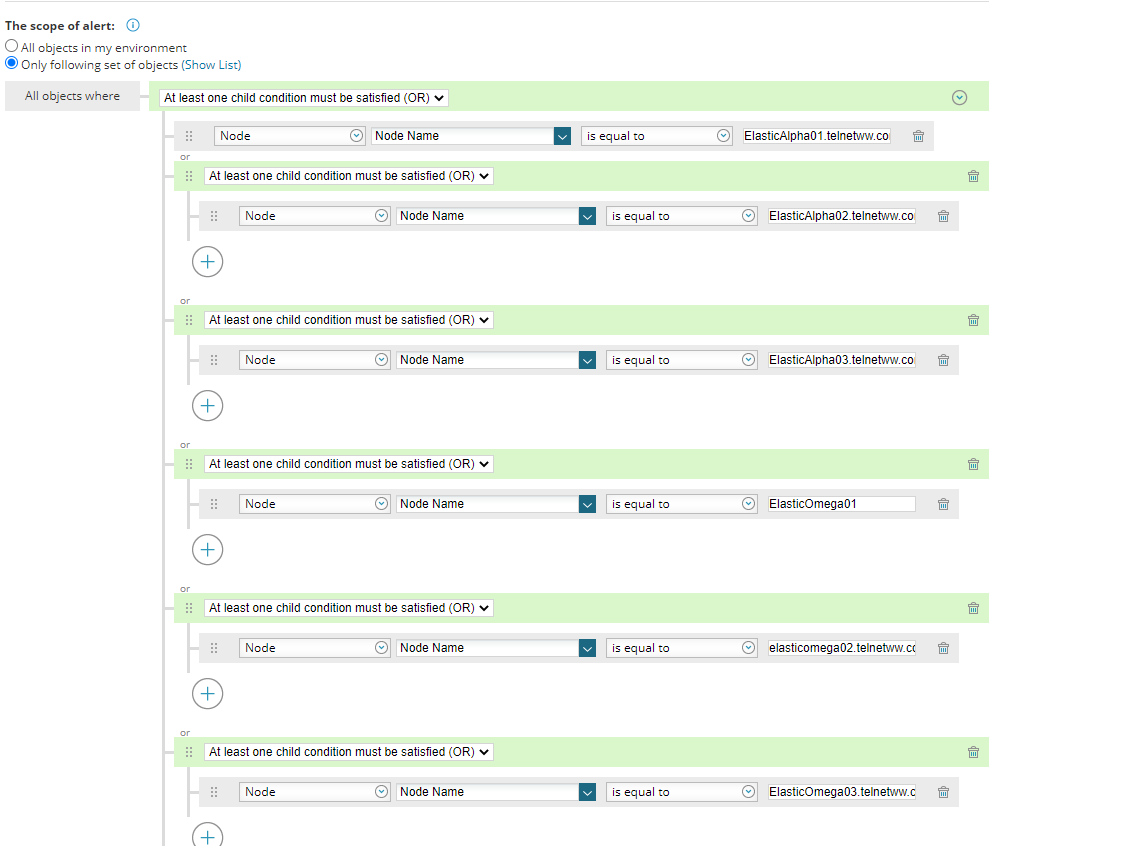Open OR group dropdown above elasticomega02 condition
The height and width of the screenshot is (846, 1138).
pos(349,608)
